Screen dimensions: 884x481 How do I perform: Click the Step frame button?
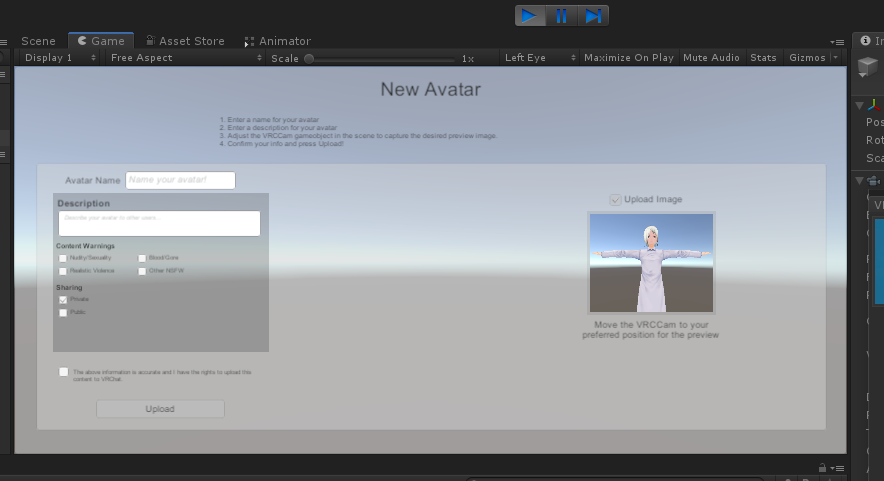click(593, 16)
